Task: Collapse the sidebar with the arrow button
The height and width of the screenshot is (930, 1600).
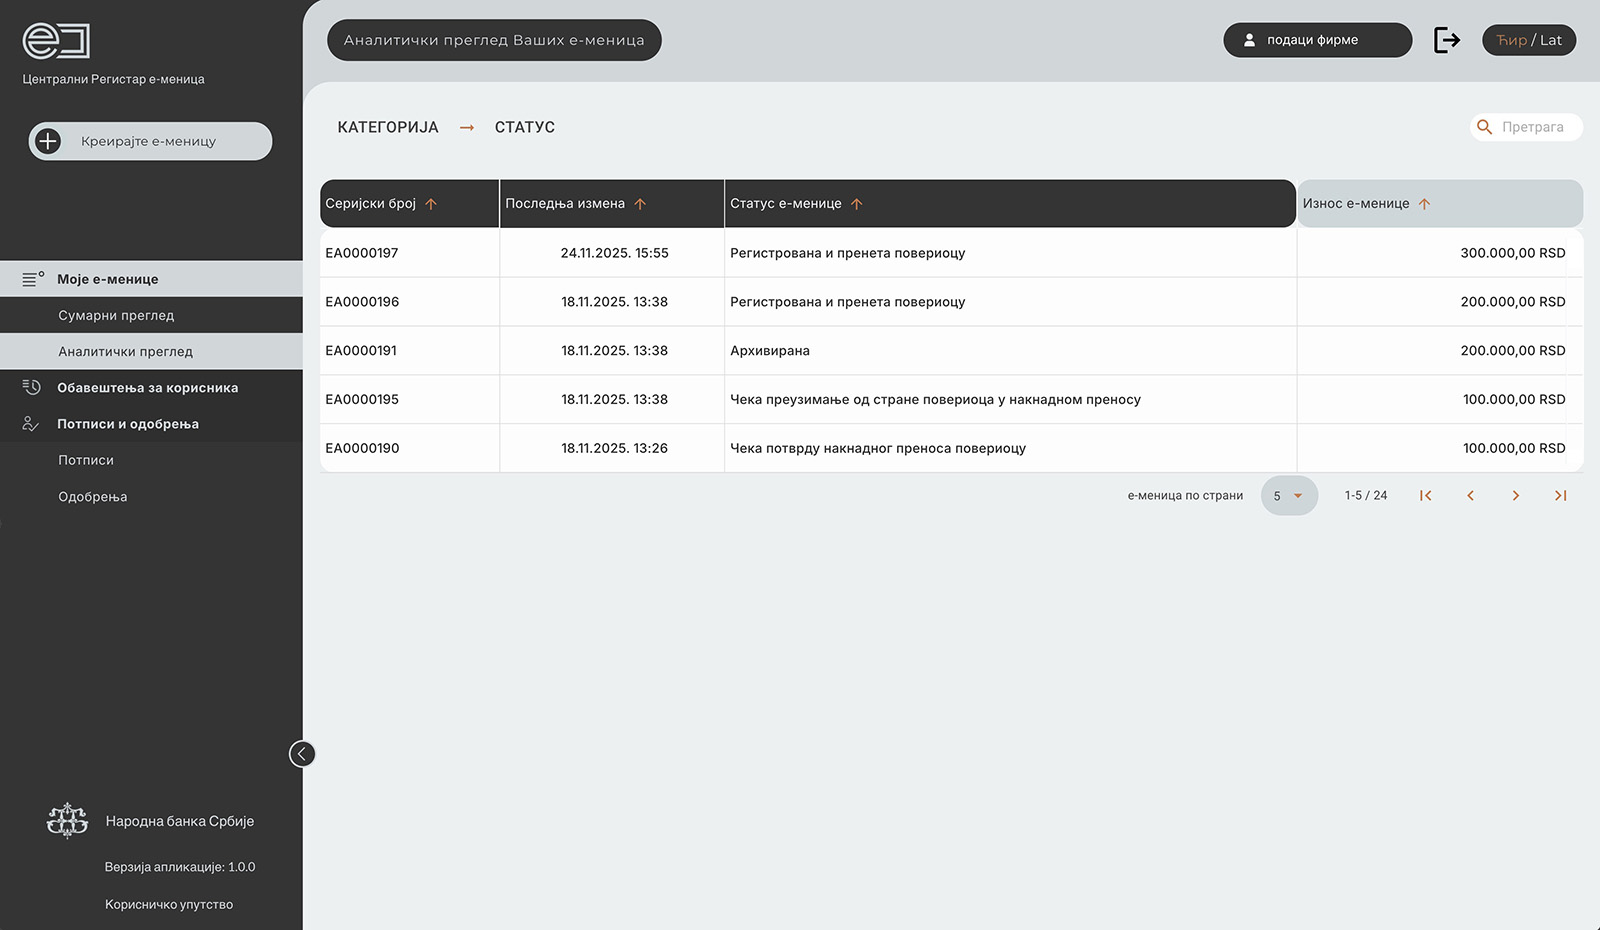Action: click(x=302, y=754)
